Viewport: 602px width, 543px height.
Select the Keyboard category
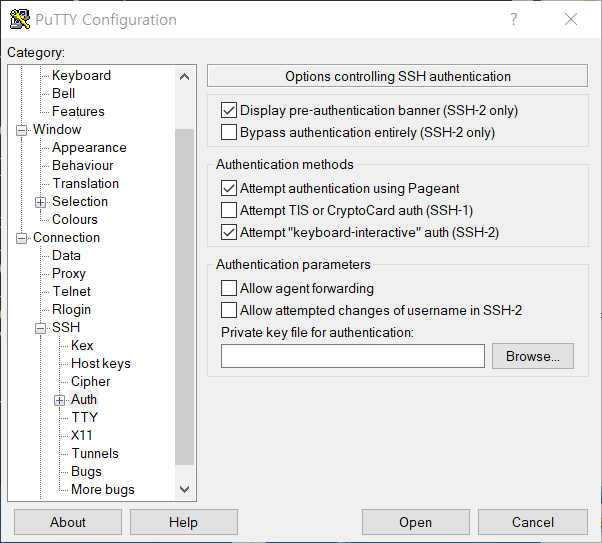tap(81, 75)
